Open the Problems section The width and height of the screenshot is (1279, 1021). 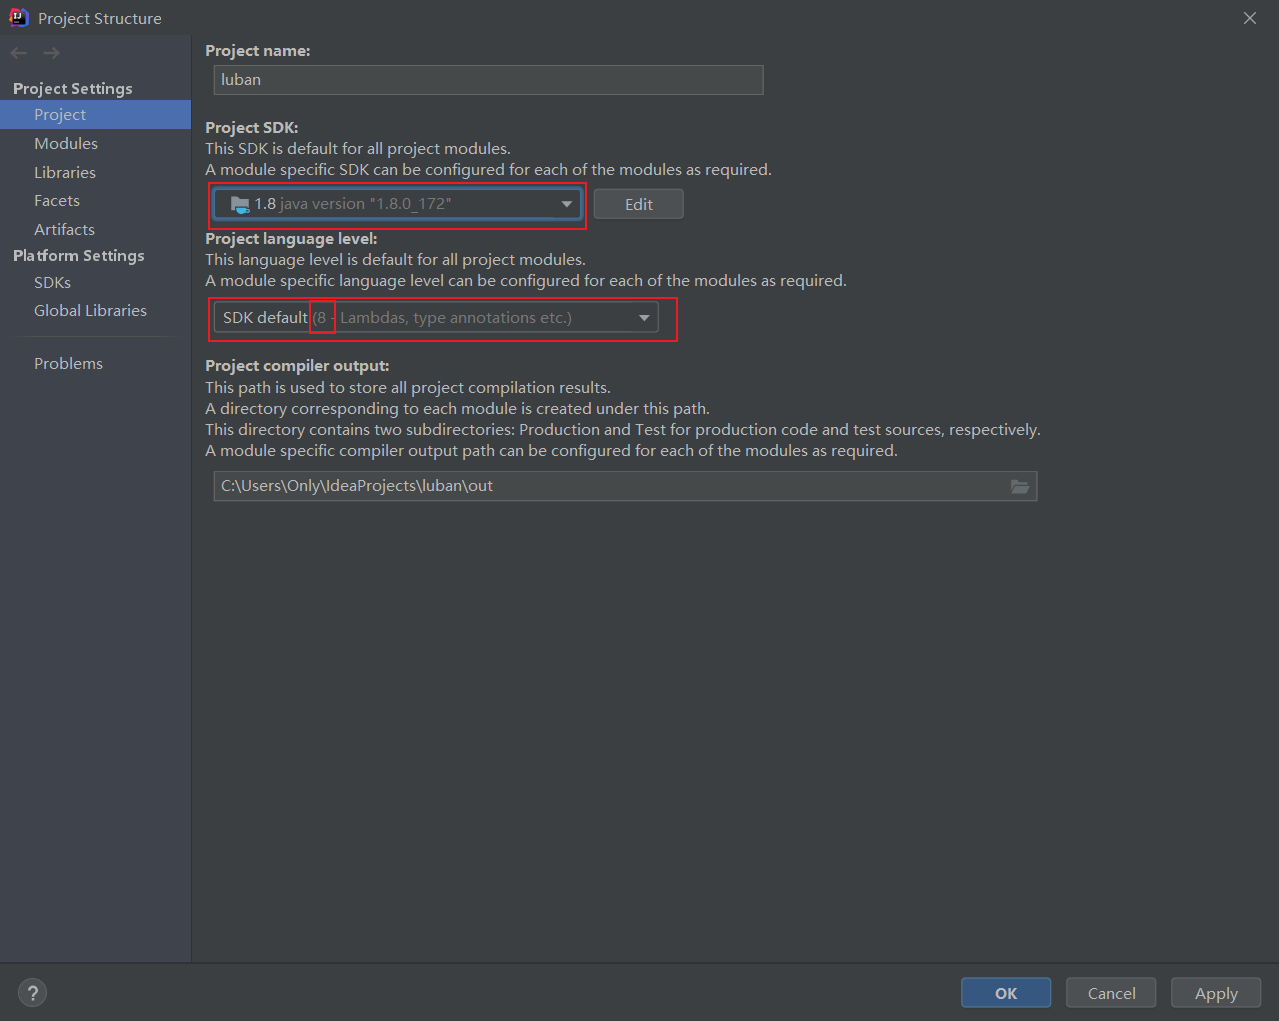coord(68,363)
